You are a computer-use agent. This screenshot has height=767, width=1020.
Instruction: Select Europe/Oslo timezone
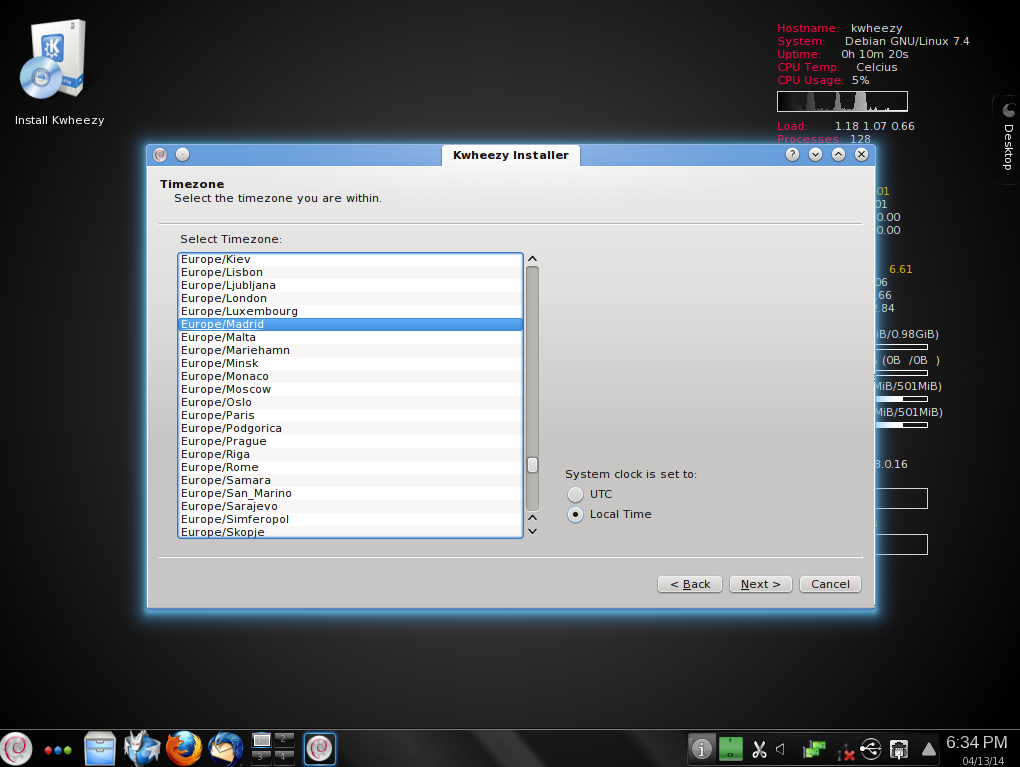350,402
